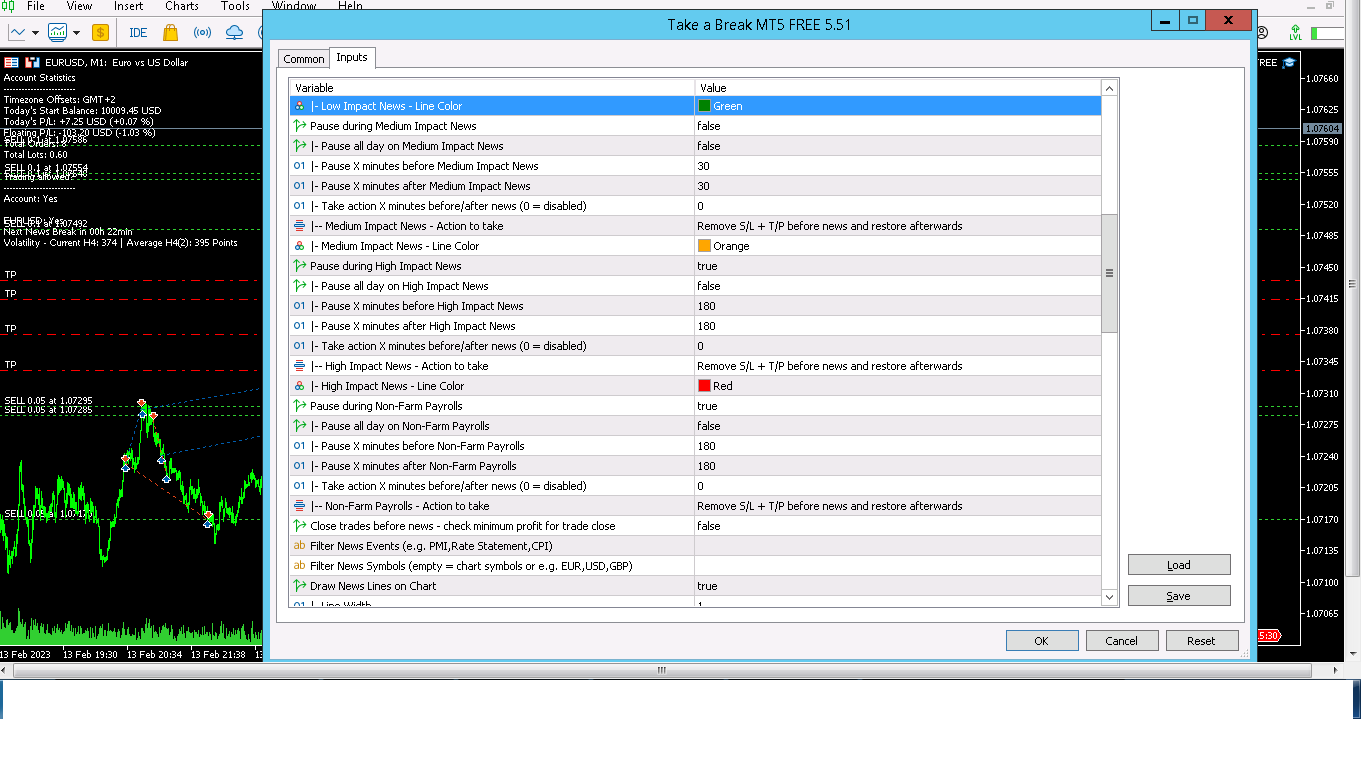Click the arrow icon of 'Draw News Lines on Chart'
The width and height of the screenshot is (1366, 768).
click(300, 586)
